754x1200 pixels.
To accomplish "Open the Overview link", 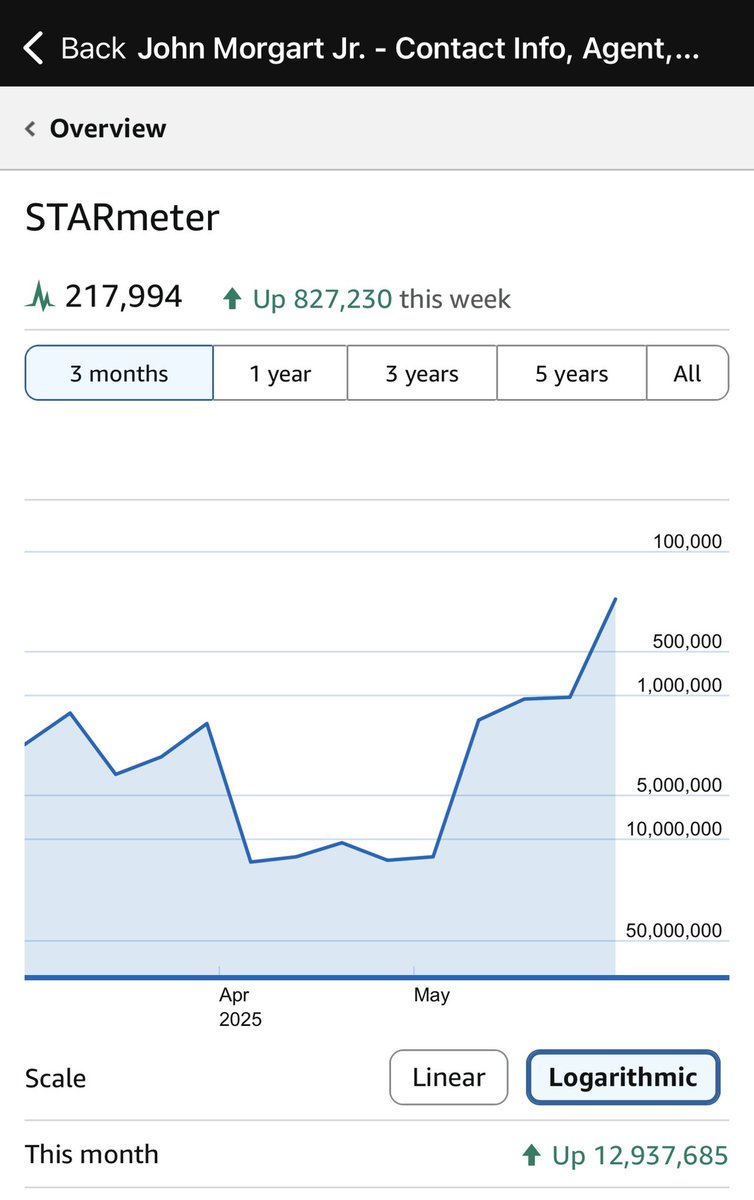I will click(108, 128).
